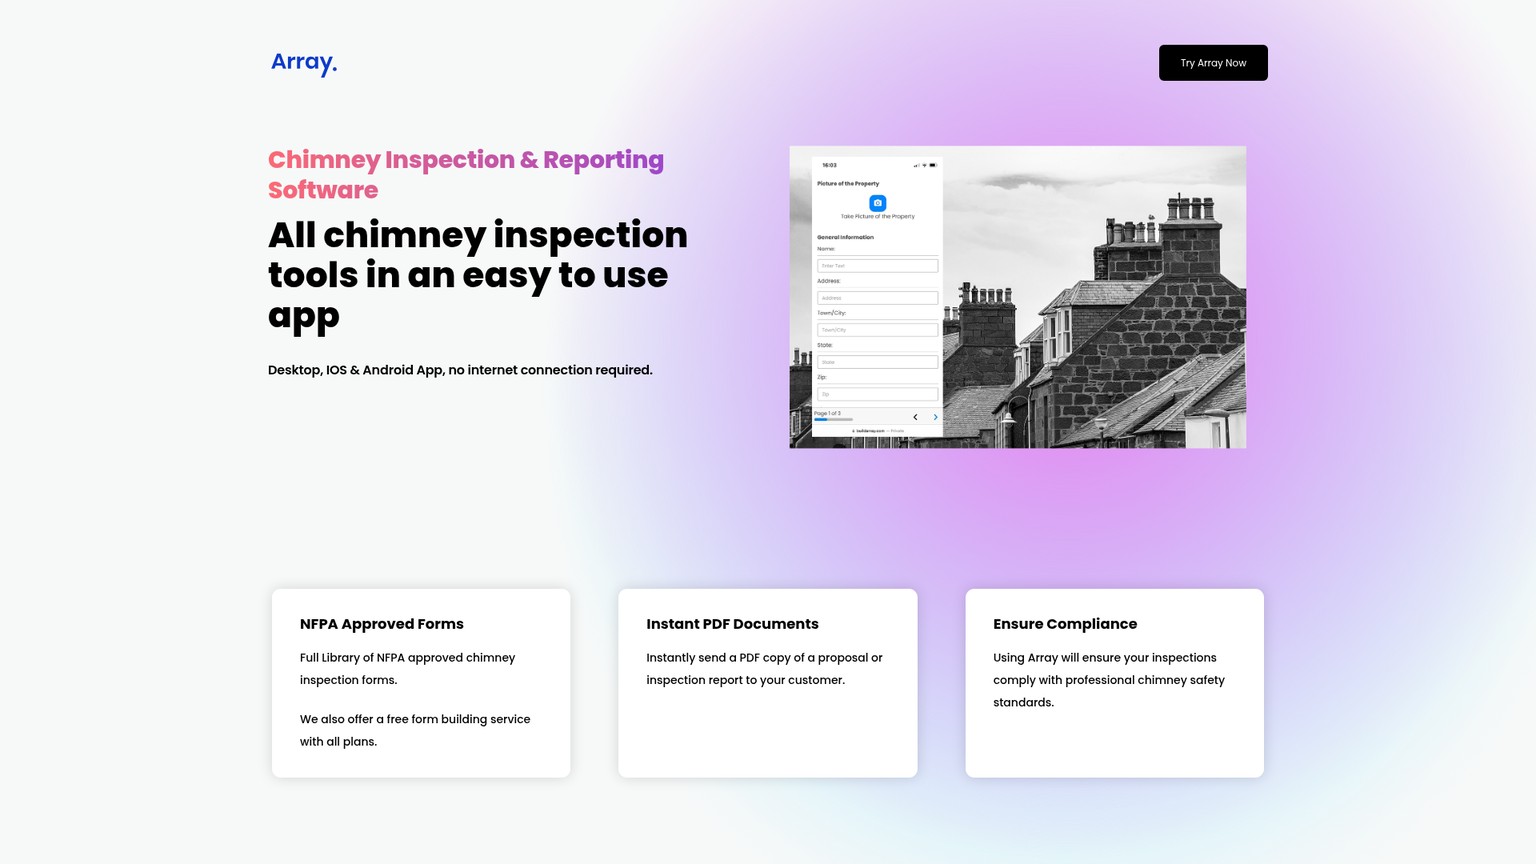Click the camera icon in the app preview
This screenshot has height=864, width=1536.
click(877, 203)
